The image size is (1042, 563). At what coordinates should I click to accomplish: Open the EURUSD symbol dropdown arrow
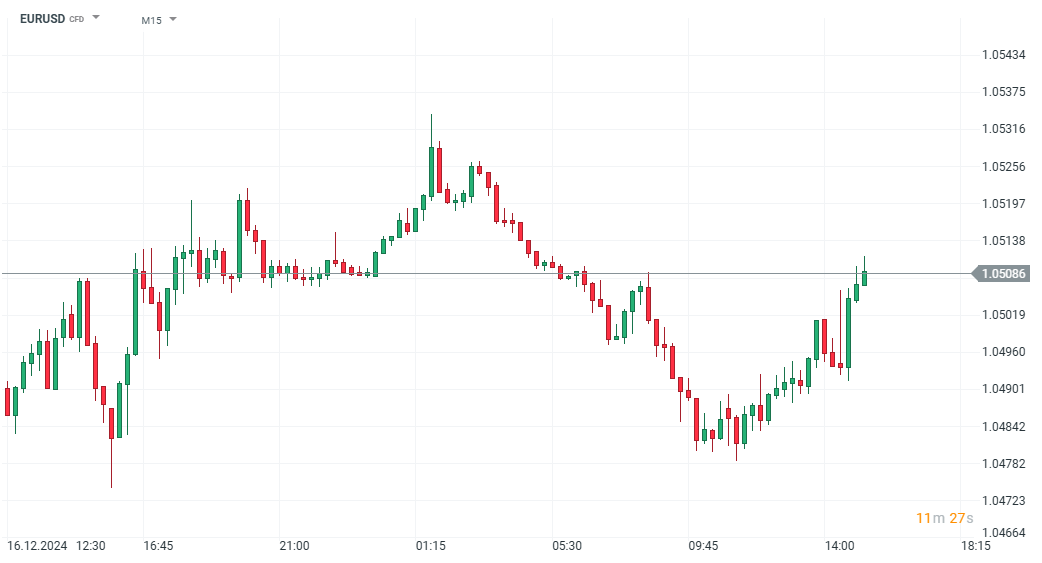click(x=96, y=18)
